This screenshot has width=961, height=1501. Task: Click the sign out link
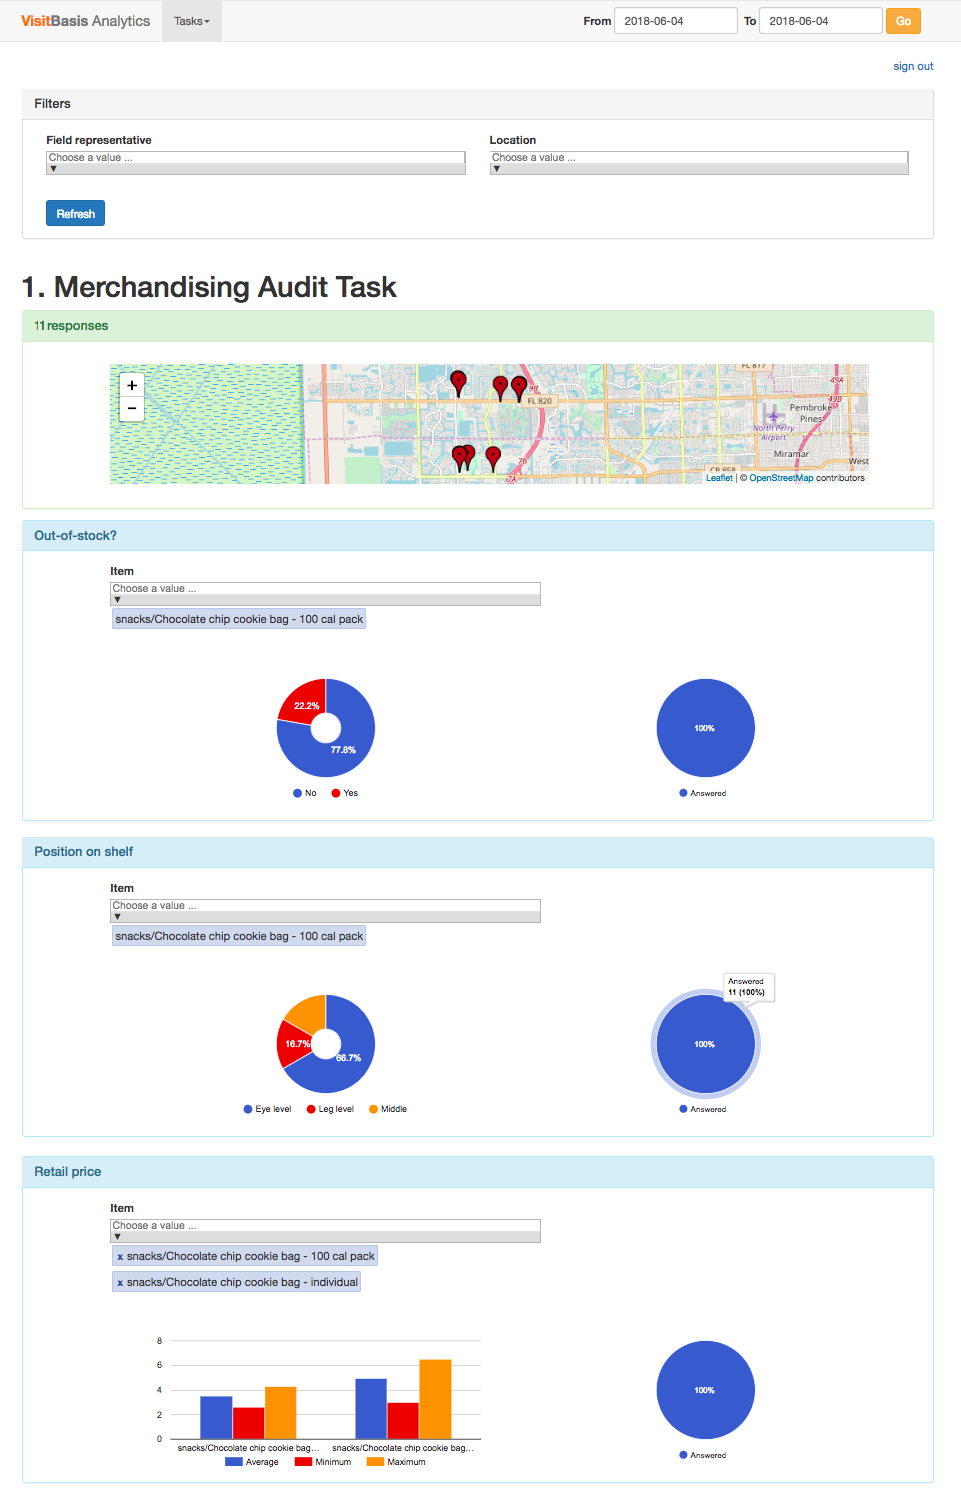pos(911,66)
